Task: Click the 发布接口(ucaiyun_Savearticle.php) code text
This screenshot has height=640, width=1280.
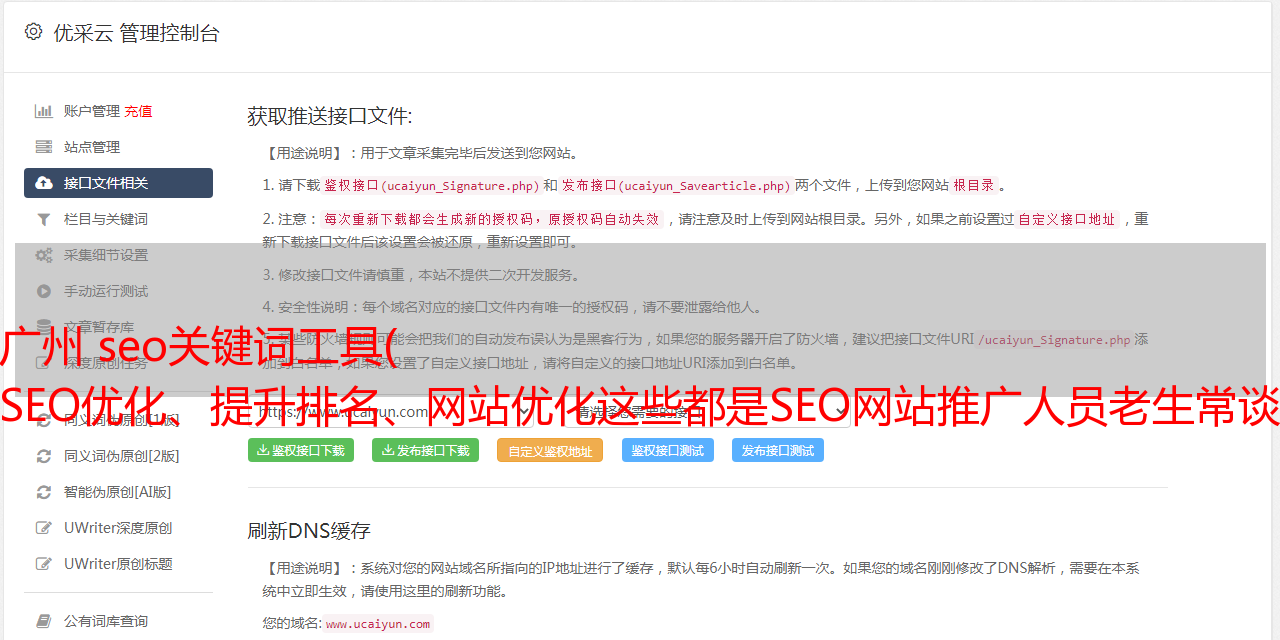Action: 677,185
